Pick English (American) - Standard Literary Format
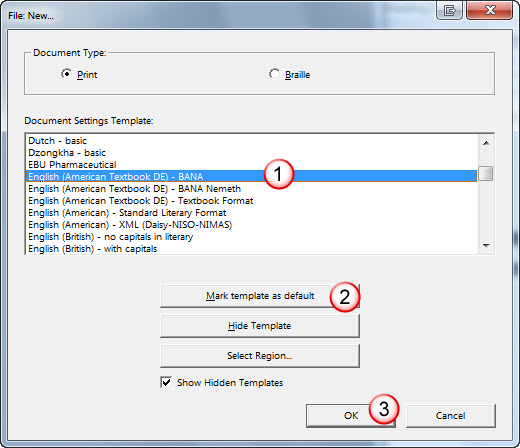The width and height of the screenshot is (520, 448). point(252,213)
